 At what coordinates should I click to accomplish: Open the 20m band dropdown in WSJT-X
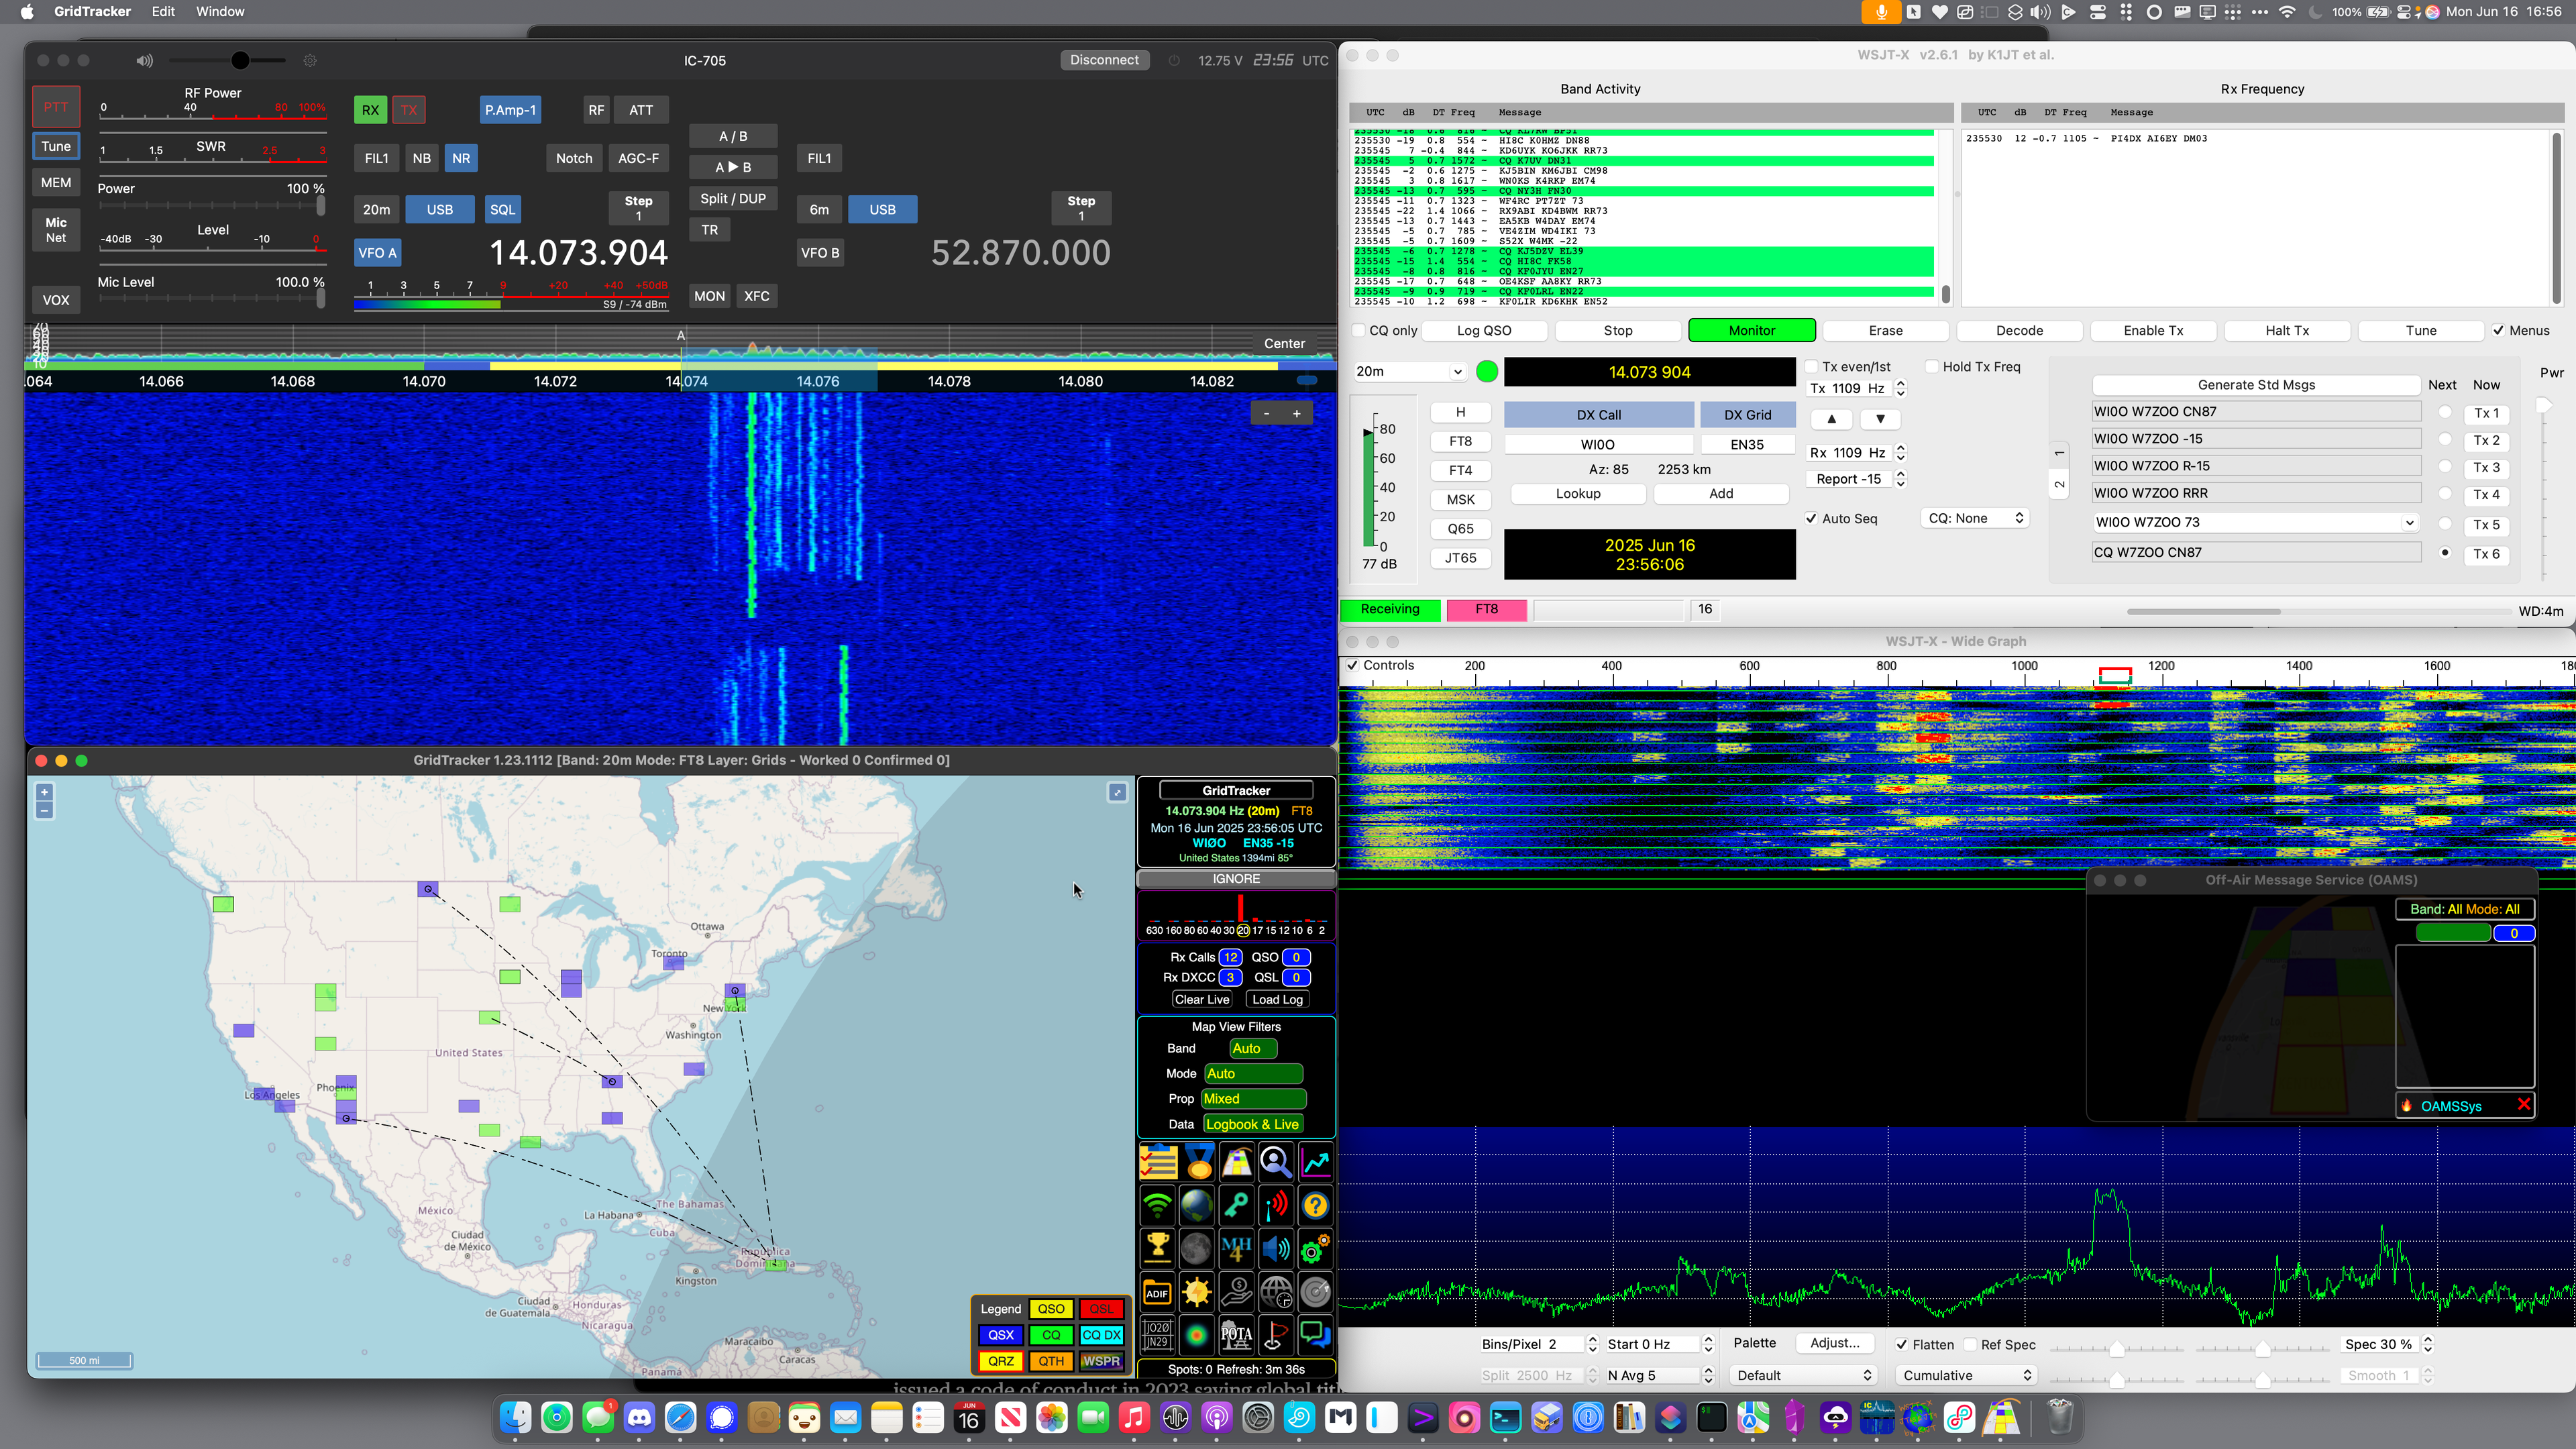point(1409,371)
